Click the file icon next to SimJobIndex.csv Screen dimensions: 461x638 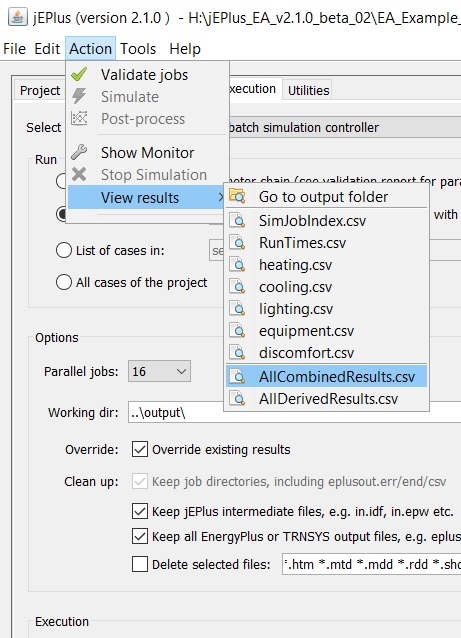pyautogui.click(x=237, y=220)
